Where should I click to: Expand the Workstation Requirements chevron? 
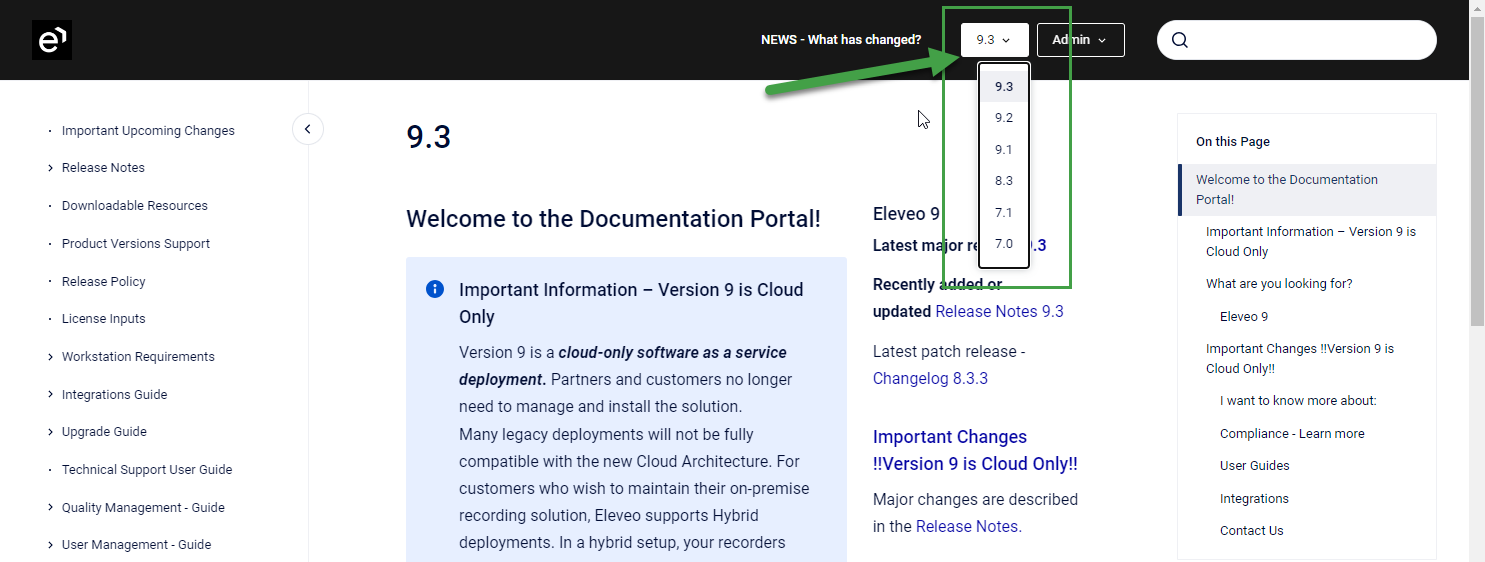50,357
